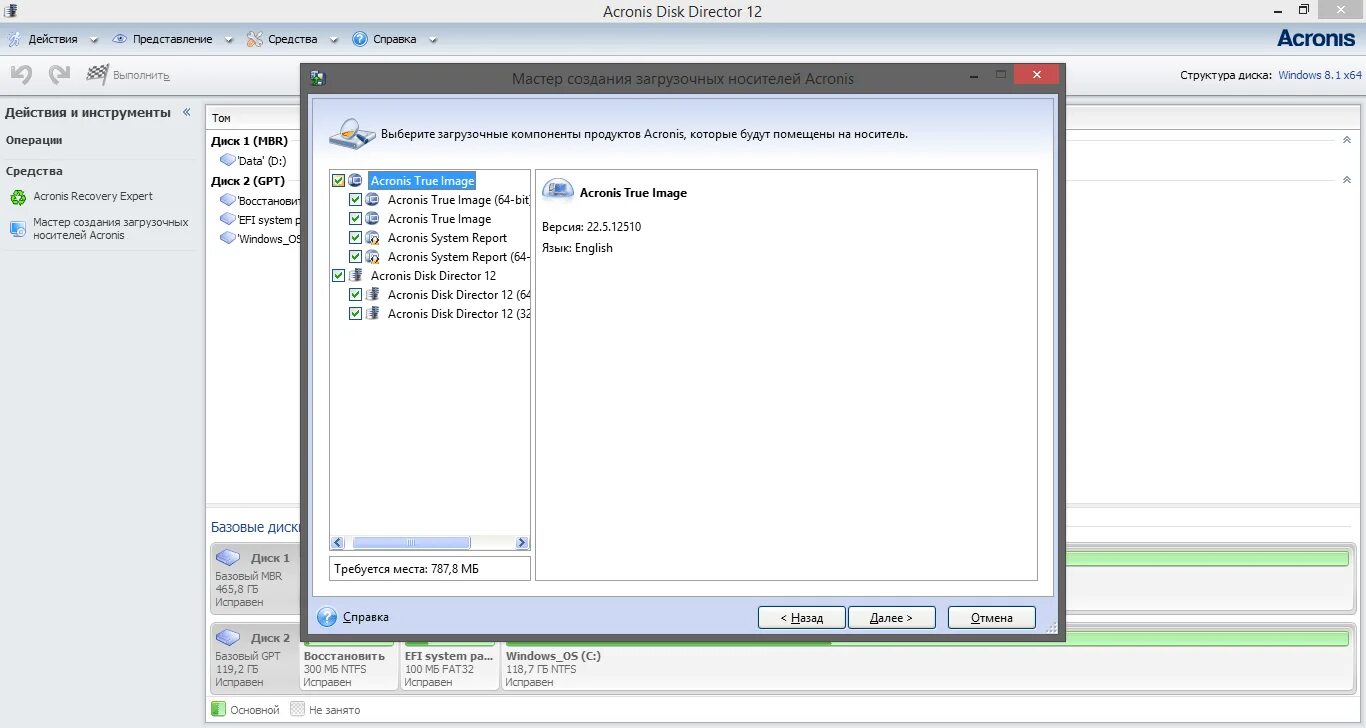Image resolution: width=1366 pixels, height=728 pixels.
Task: Click the Справка link in the wizard footer
Action: pyautogui.click(x=366, y=617)
